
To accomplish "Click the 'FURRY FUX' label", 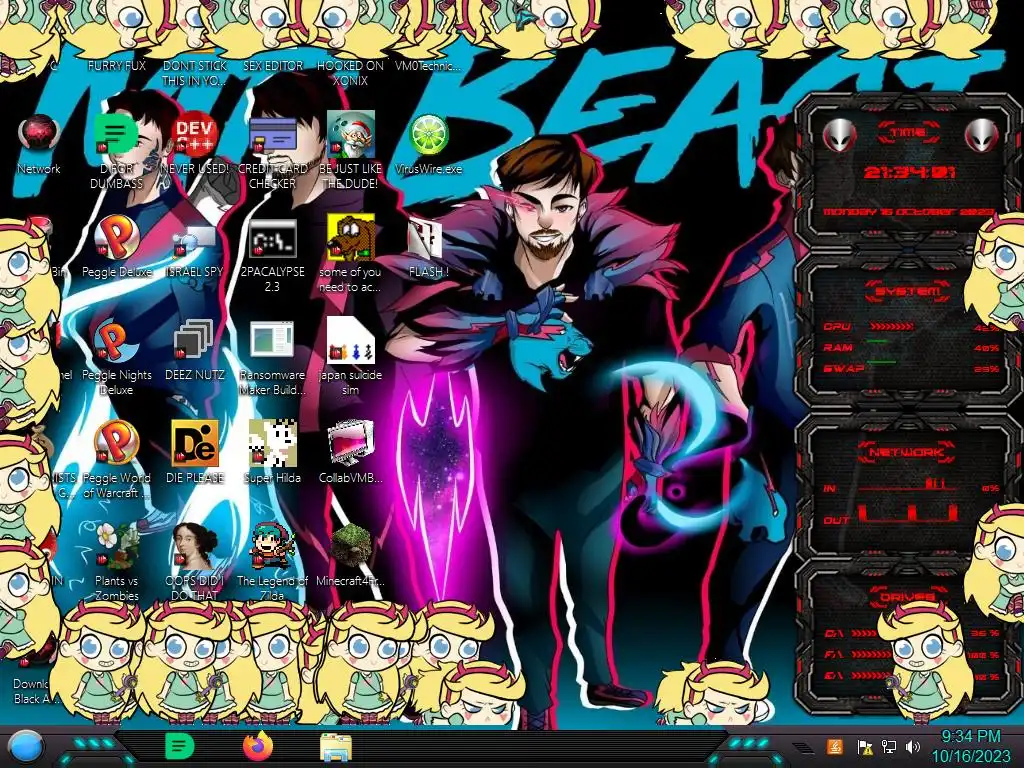I will pos(116,66).
